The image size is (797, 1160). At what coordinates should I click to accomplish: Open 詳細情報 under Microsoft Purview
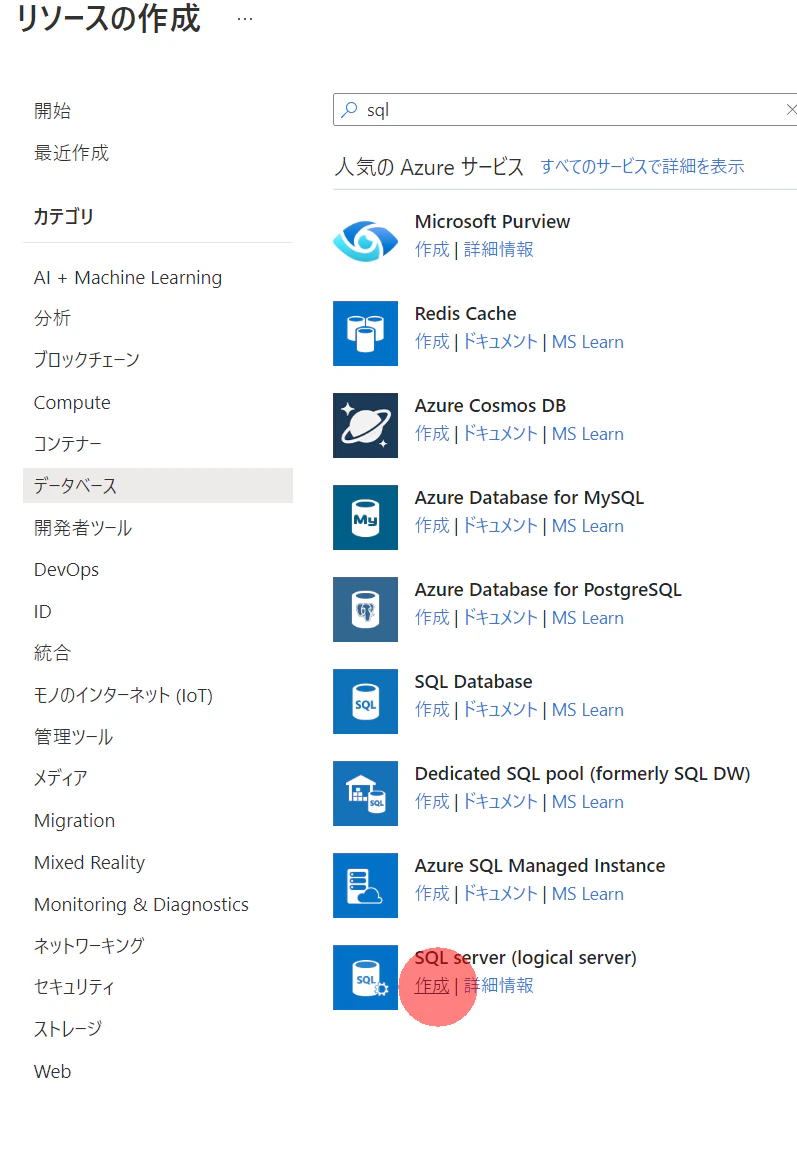coord(499,249)
